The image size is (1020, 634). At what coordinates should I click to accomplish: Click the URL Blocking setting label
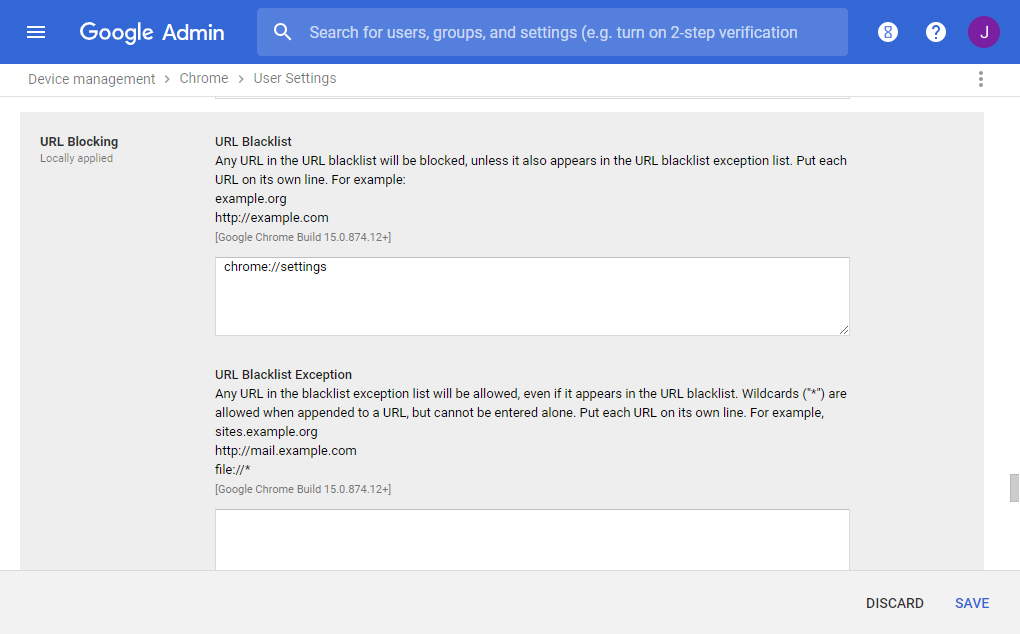(79, 142)
